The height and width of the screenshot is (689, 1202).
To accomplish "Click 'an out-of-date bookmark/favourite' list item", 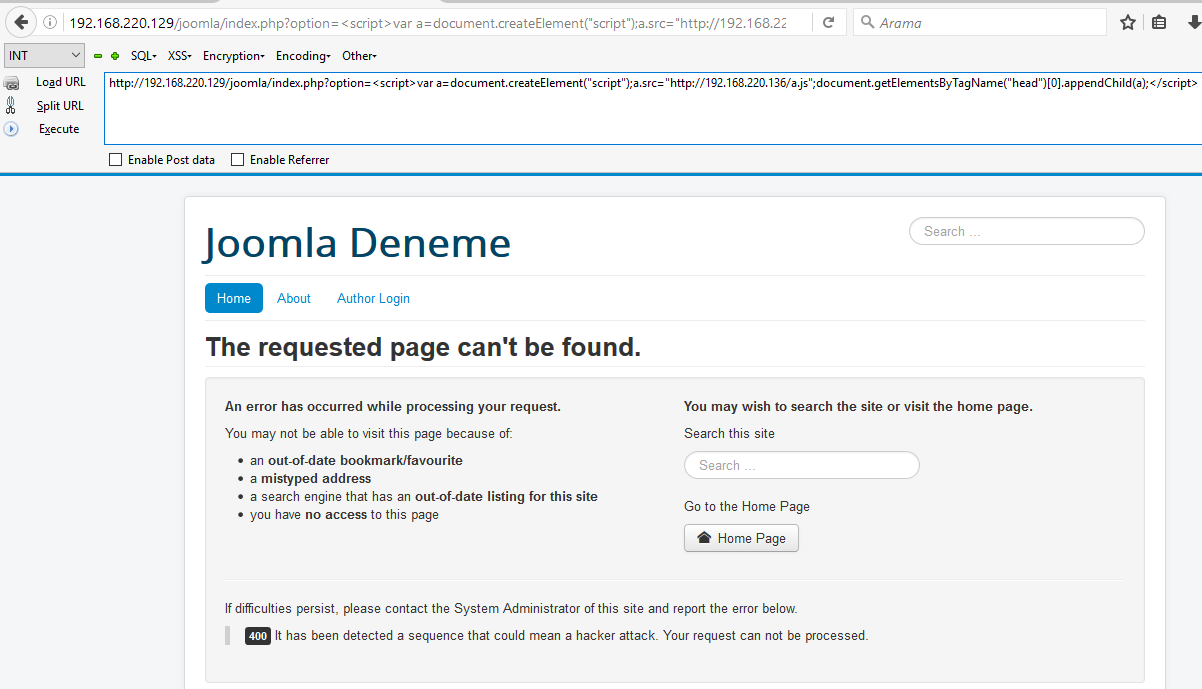I will click(356, 460).
